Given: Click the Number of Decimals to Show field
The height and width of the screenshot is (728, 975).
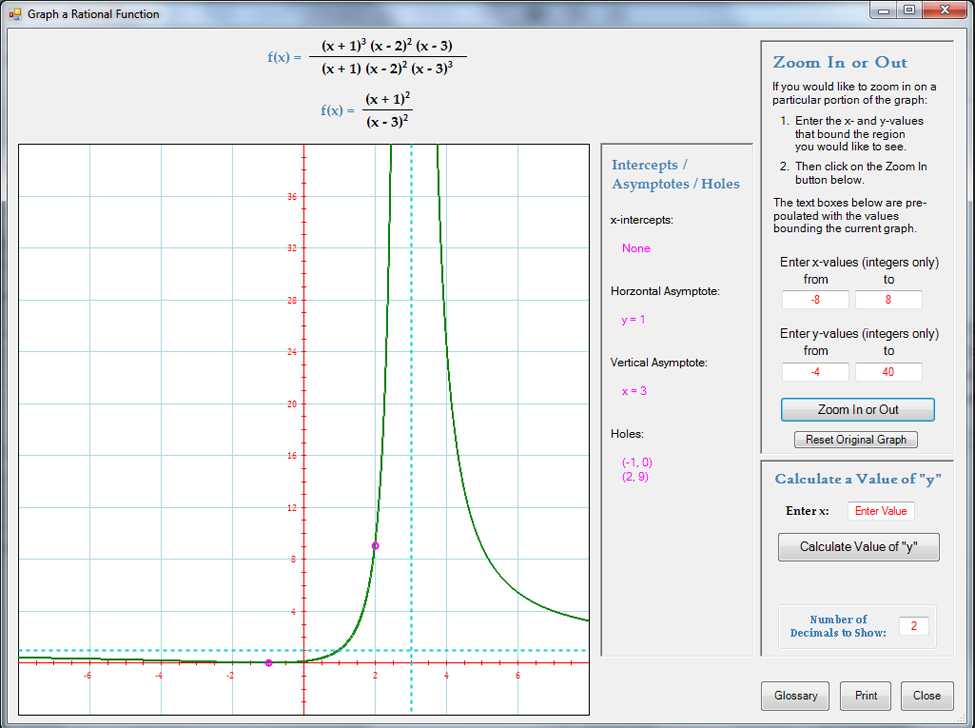Looking at the screenshot, I should pyautogui.click(x=913, y=627).
